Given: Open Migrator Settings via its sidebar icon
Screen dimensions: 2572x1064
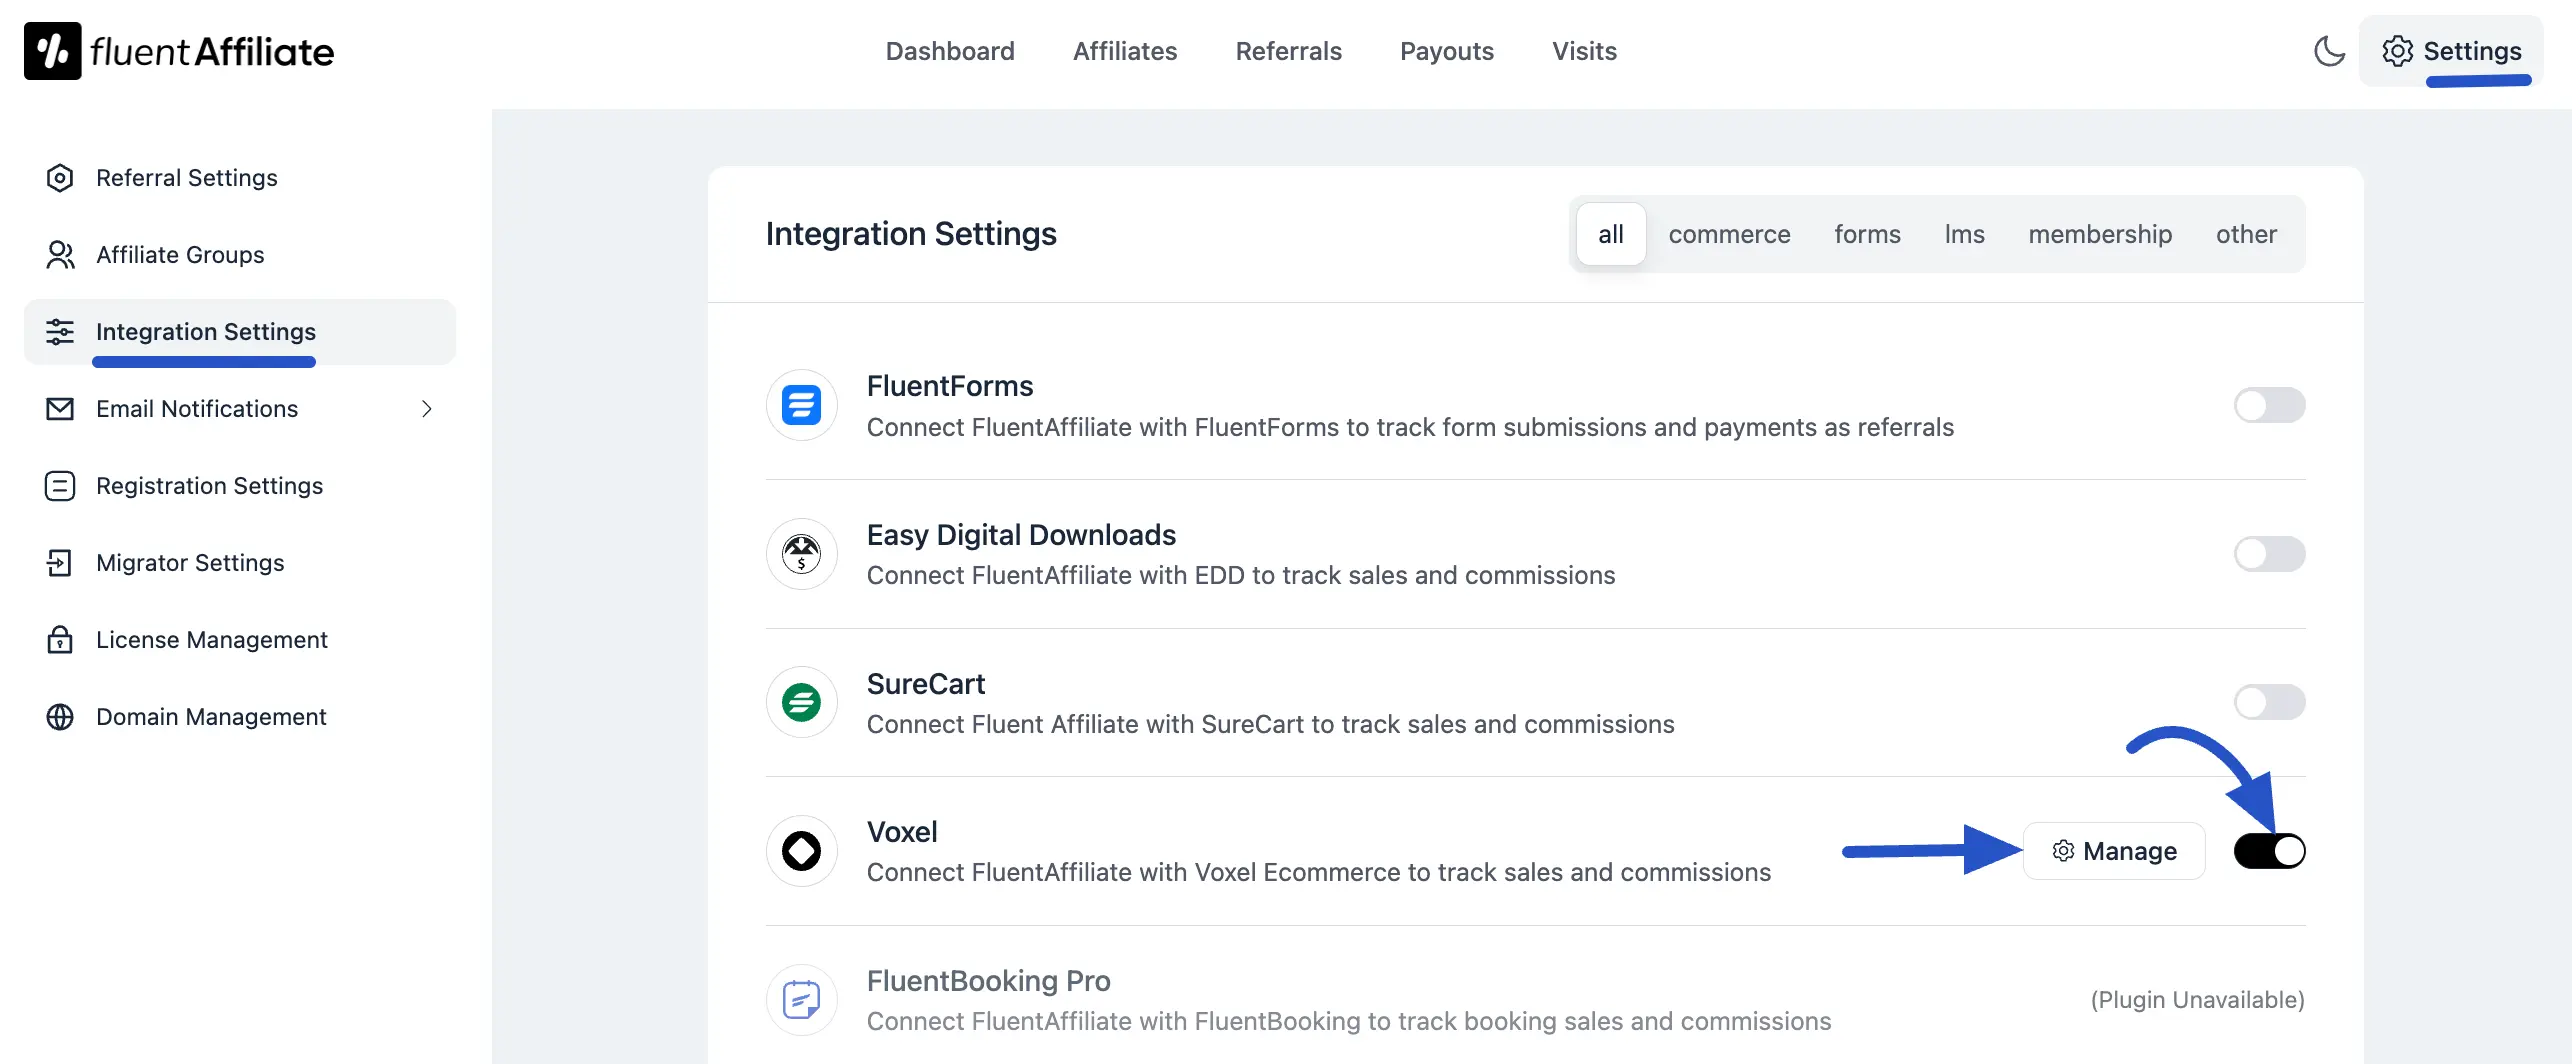Looking at the screenshot, I should (60, 562).
